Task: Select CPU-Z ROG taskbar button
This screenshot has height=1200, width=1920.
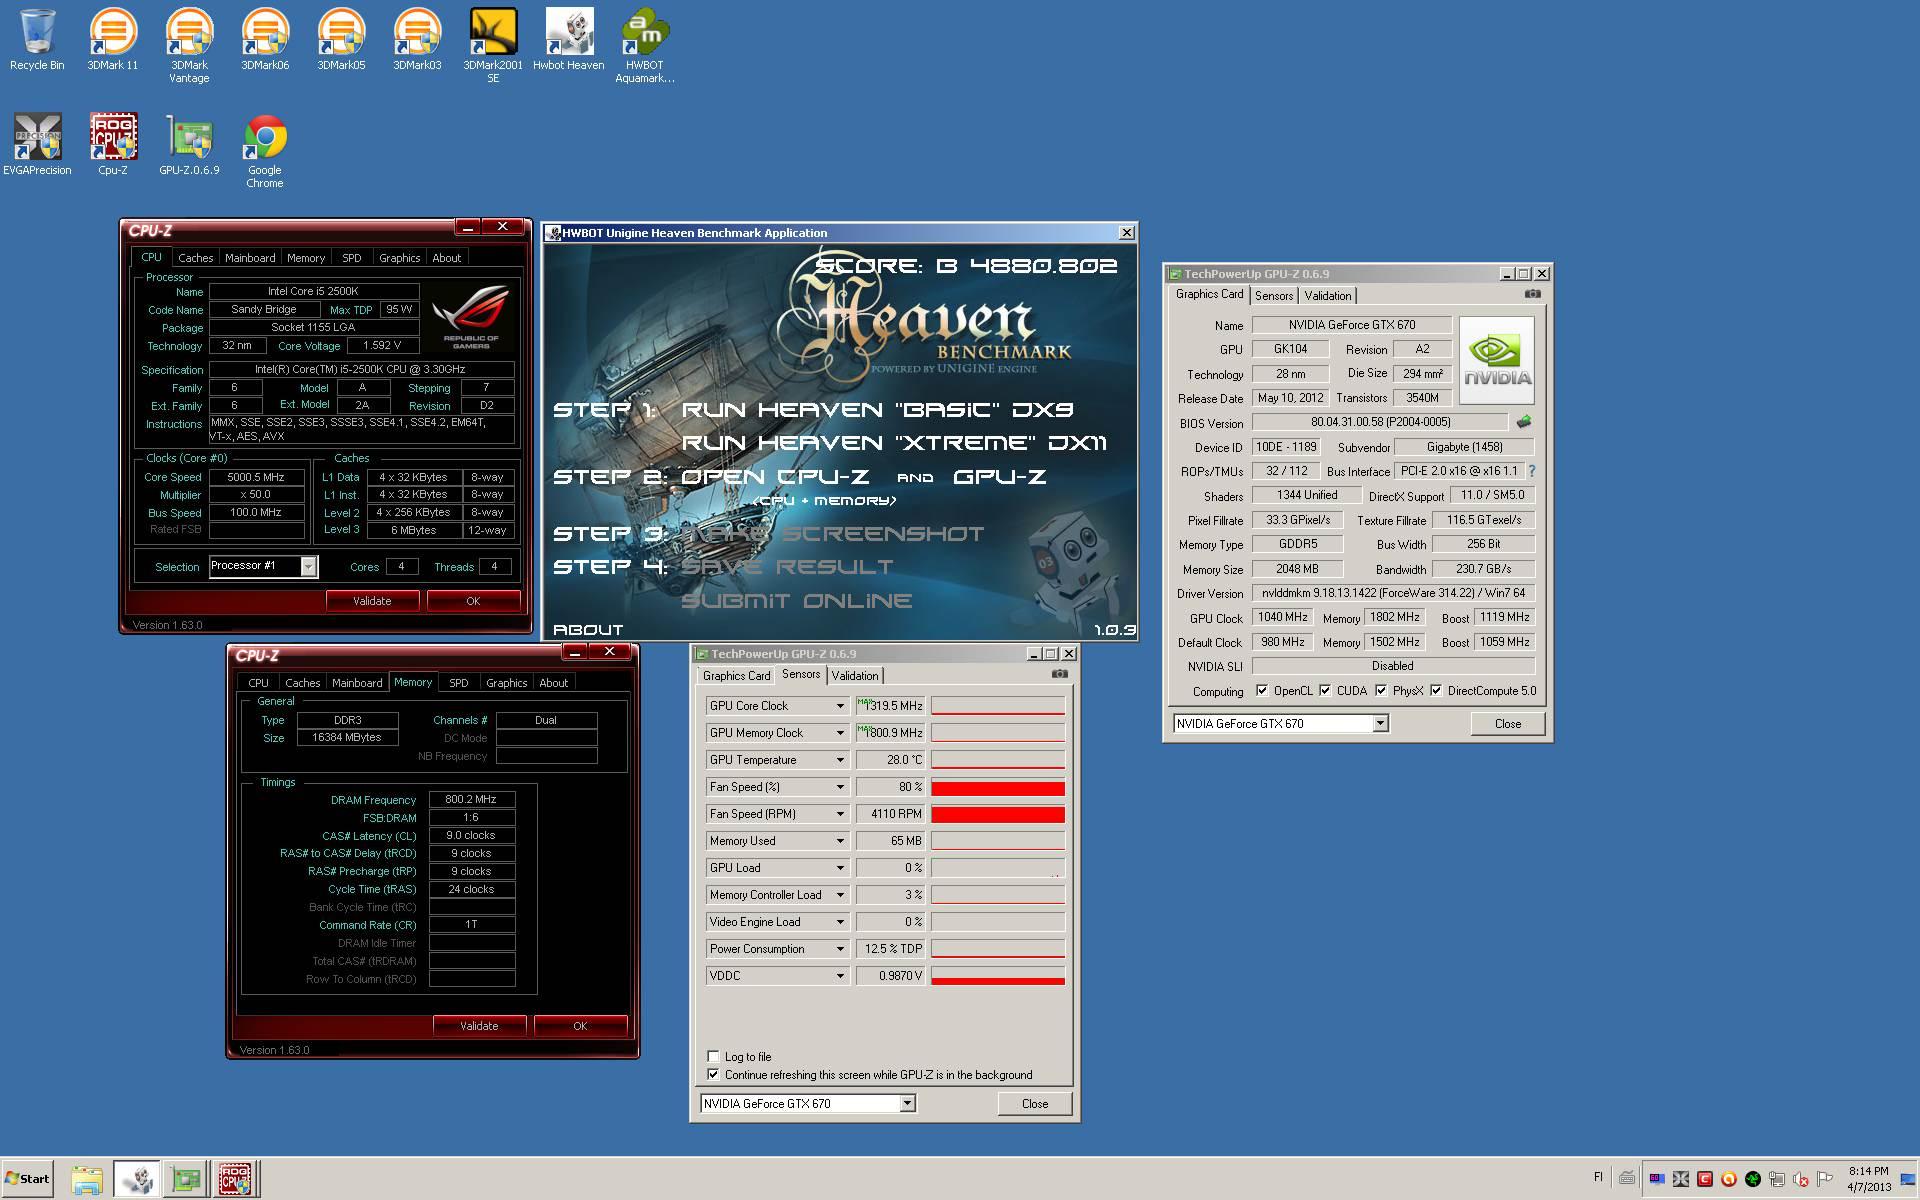Action: pos(235,1179)
